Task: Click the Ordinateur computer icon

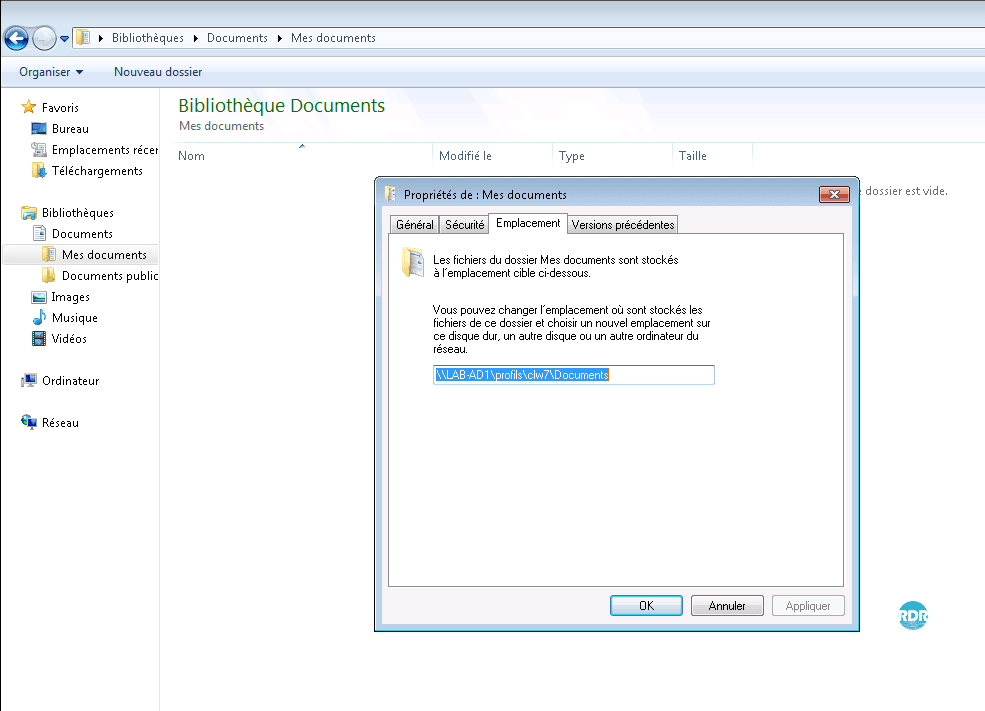Action: (28, 380)
